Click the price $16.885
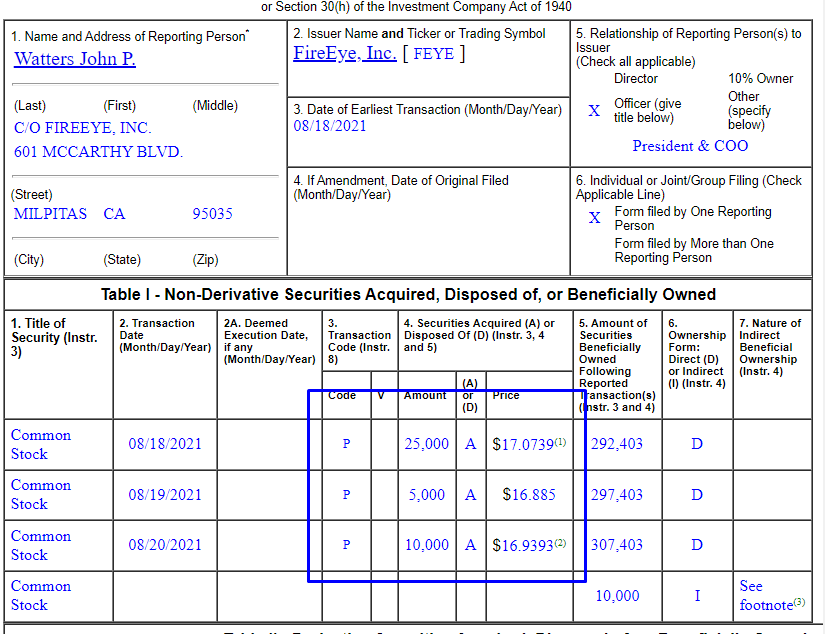Image resolution: width=825 pixels, height=634 pixels. pos(529,495)
